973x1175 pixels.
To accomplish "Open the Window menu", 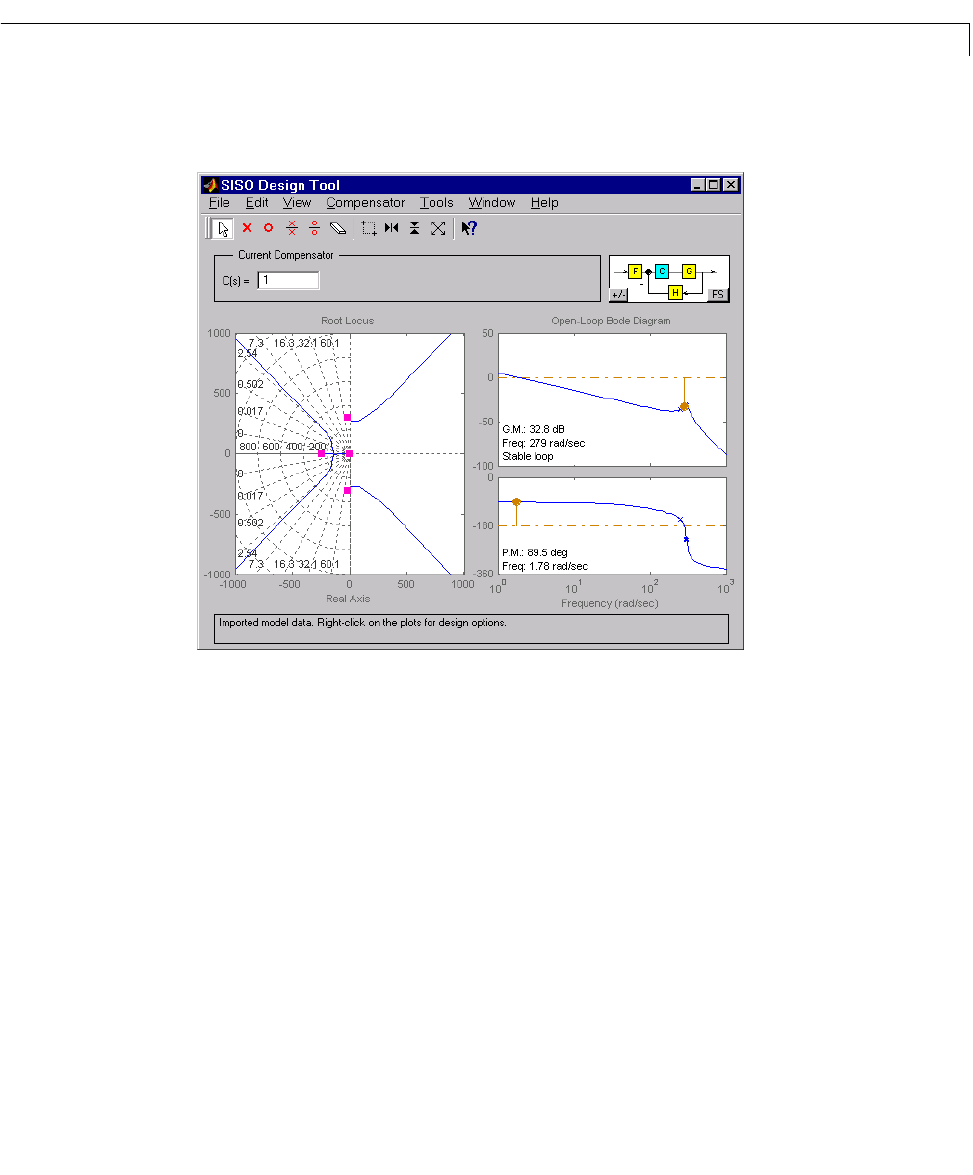I will (492, 203).
